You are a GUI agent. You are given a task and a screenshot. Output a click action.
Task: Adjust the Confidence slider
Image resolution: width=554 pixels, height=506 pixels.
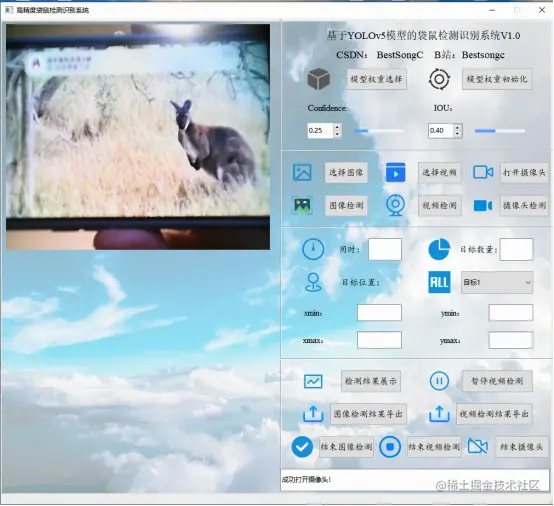379,131
